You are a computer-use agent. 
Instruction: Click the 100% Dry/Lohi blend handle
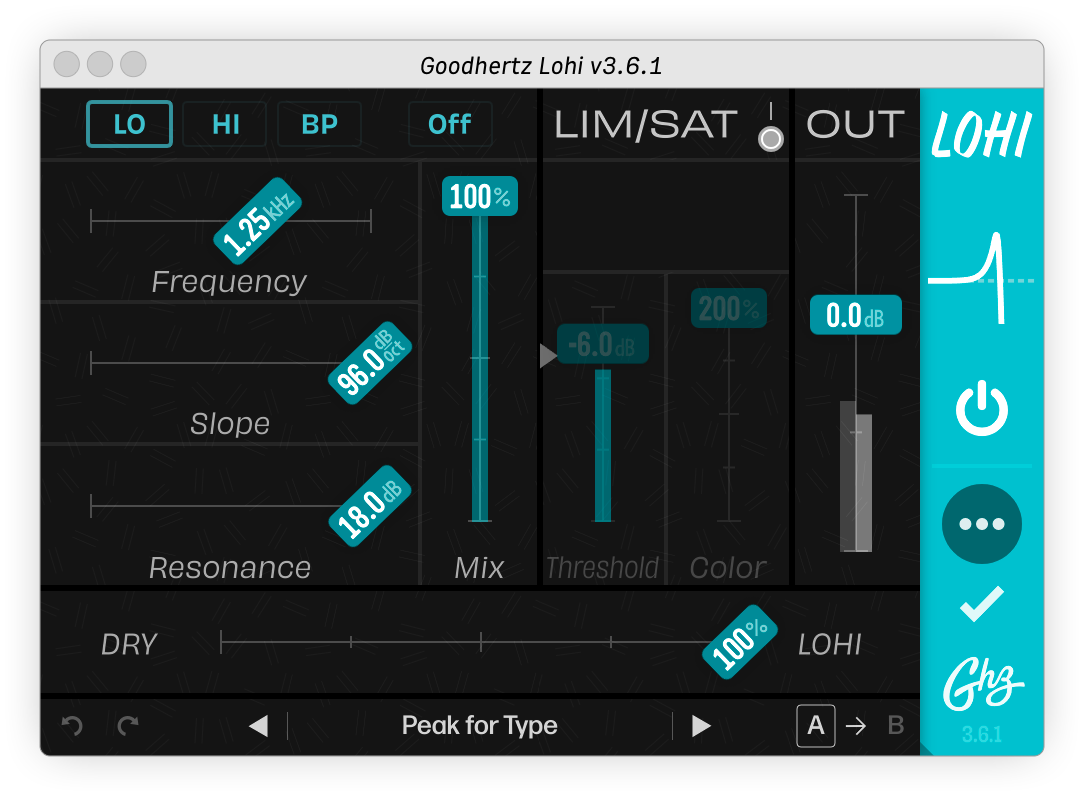740,642
